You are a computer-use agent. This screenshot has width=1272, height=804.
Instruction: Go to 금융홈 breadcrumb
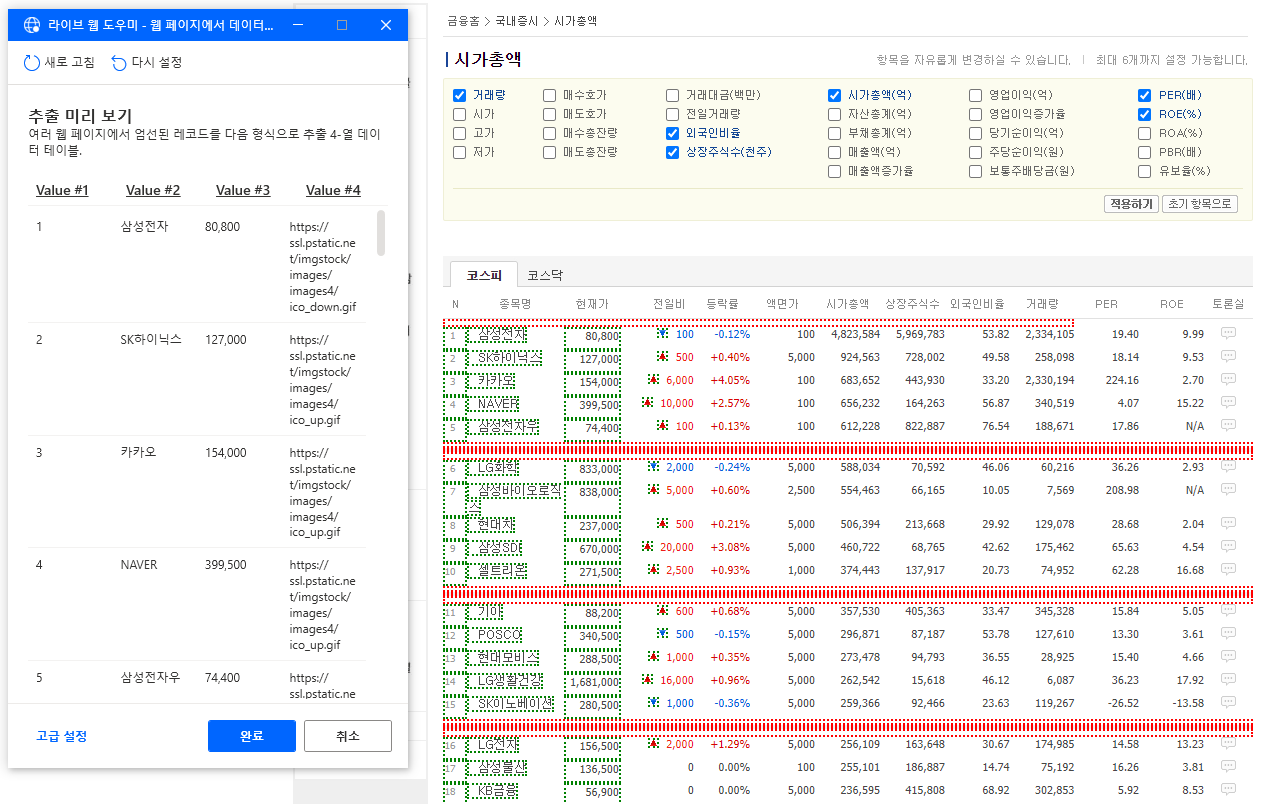462,20
